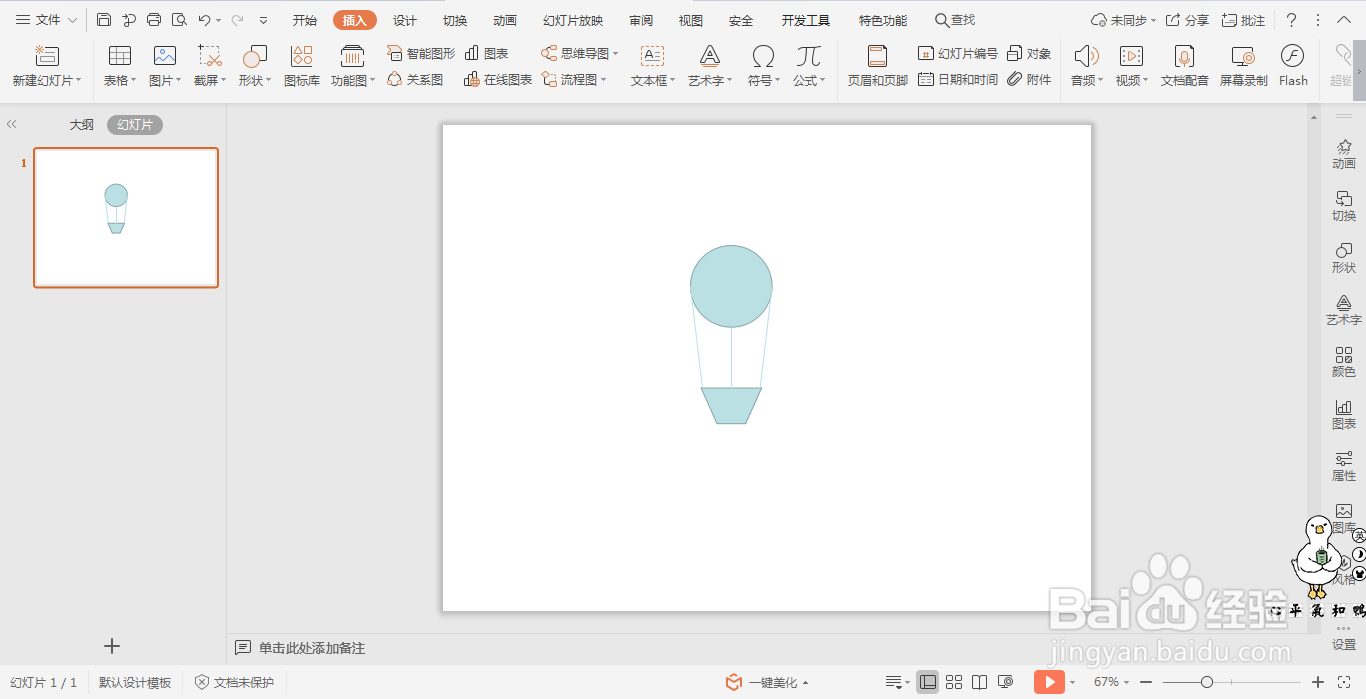Insert 日期和时间 date and time
This screenshot has width=1366, height=699.
(957, 79)
